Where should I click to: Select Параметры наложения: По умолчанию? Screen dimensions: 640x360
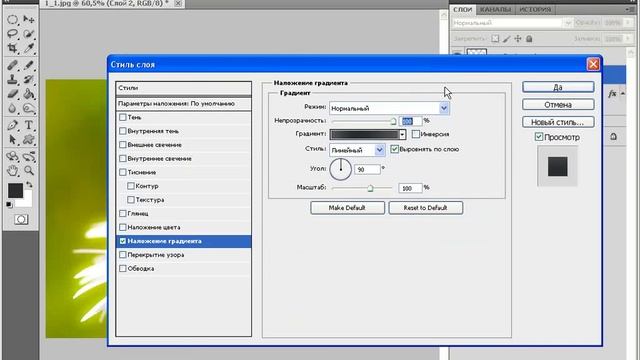tap(183, 104)
